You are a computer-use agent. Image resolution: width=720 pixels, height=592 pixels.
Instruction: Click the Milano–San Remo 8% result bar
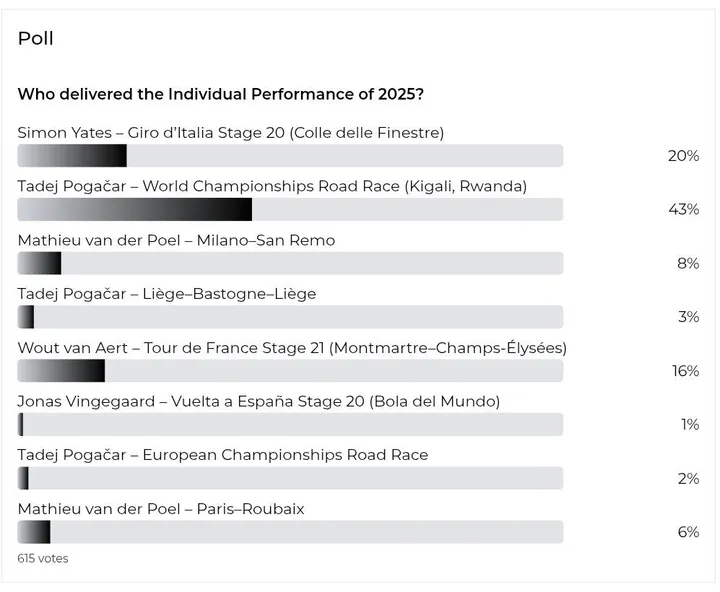[x=290, y=263]
